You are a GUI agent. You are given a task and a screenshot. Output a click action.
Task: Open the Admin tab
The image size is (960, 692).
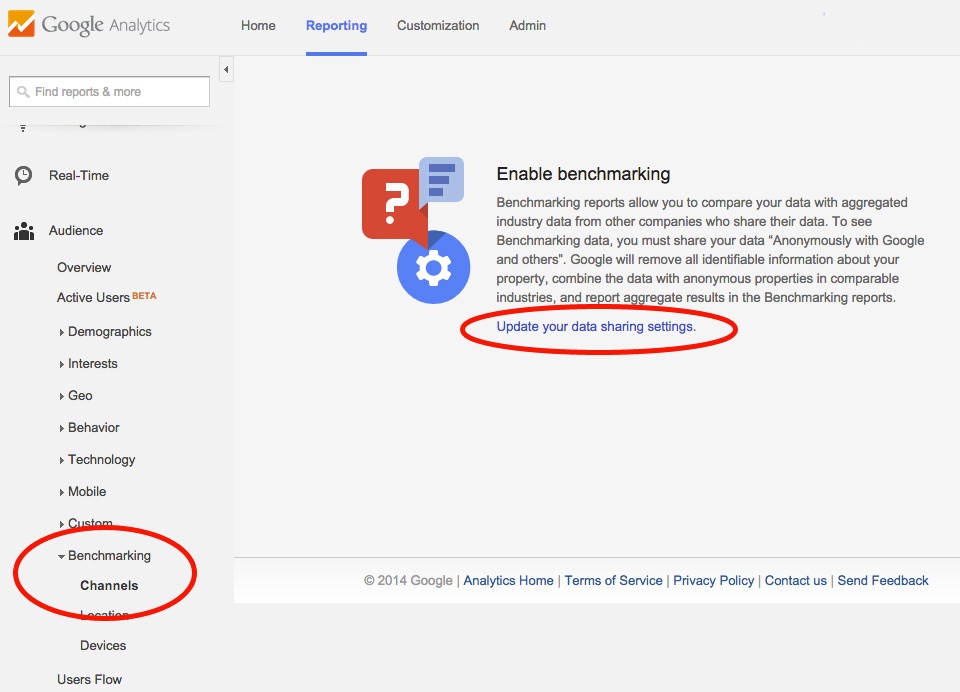tap(527, 25)
